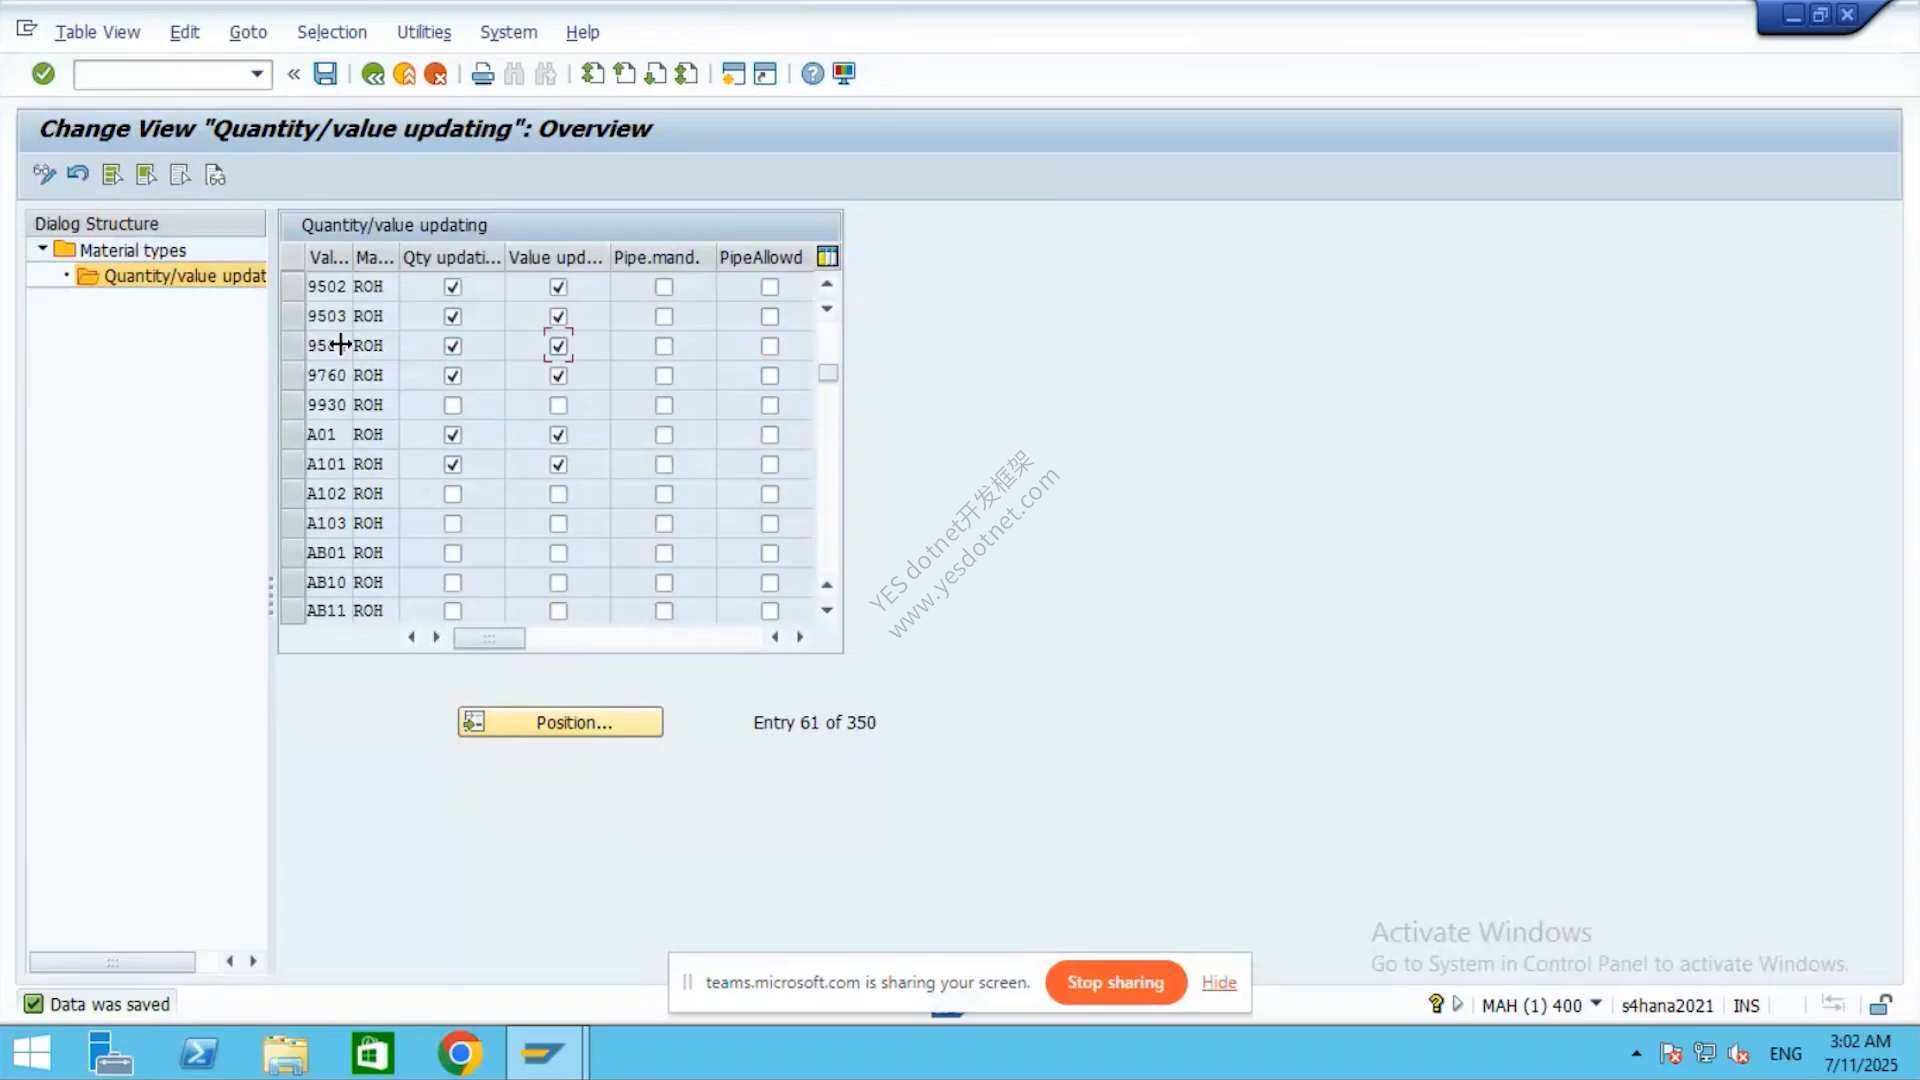The image size is (1920, 1080).
Task: Click the Select Block icon
Action: point(146,175)
